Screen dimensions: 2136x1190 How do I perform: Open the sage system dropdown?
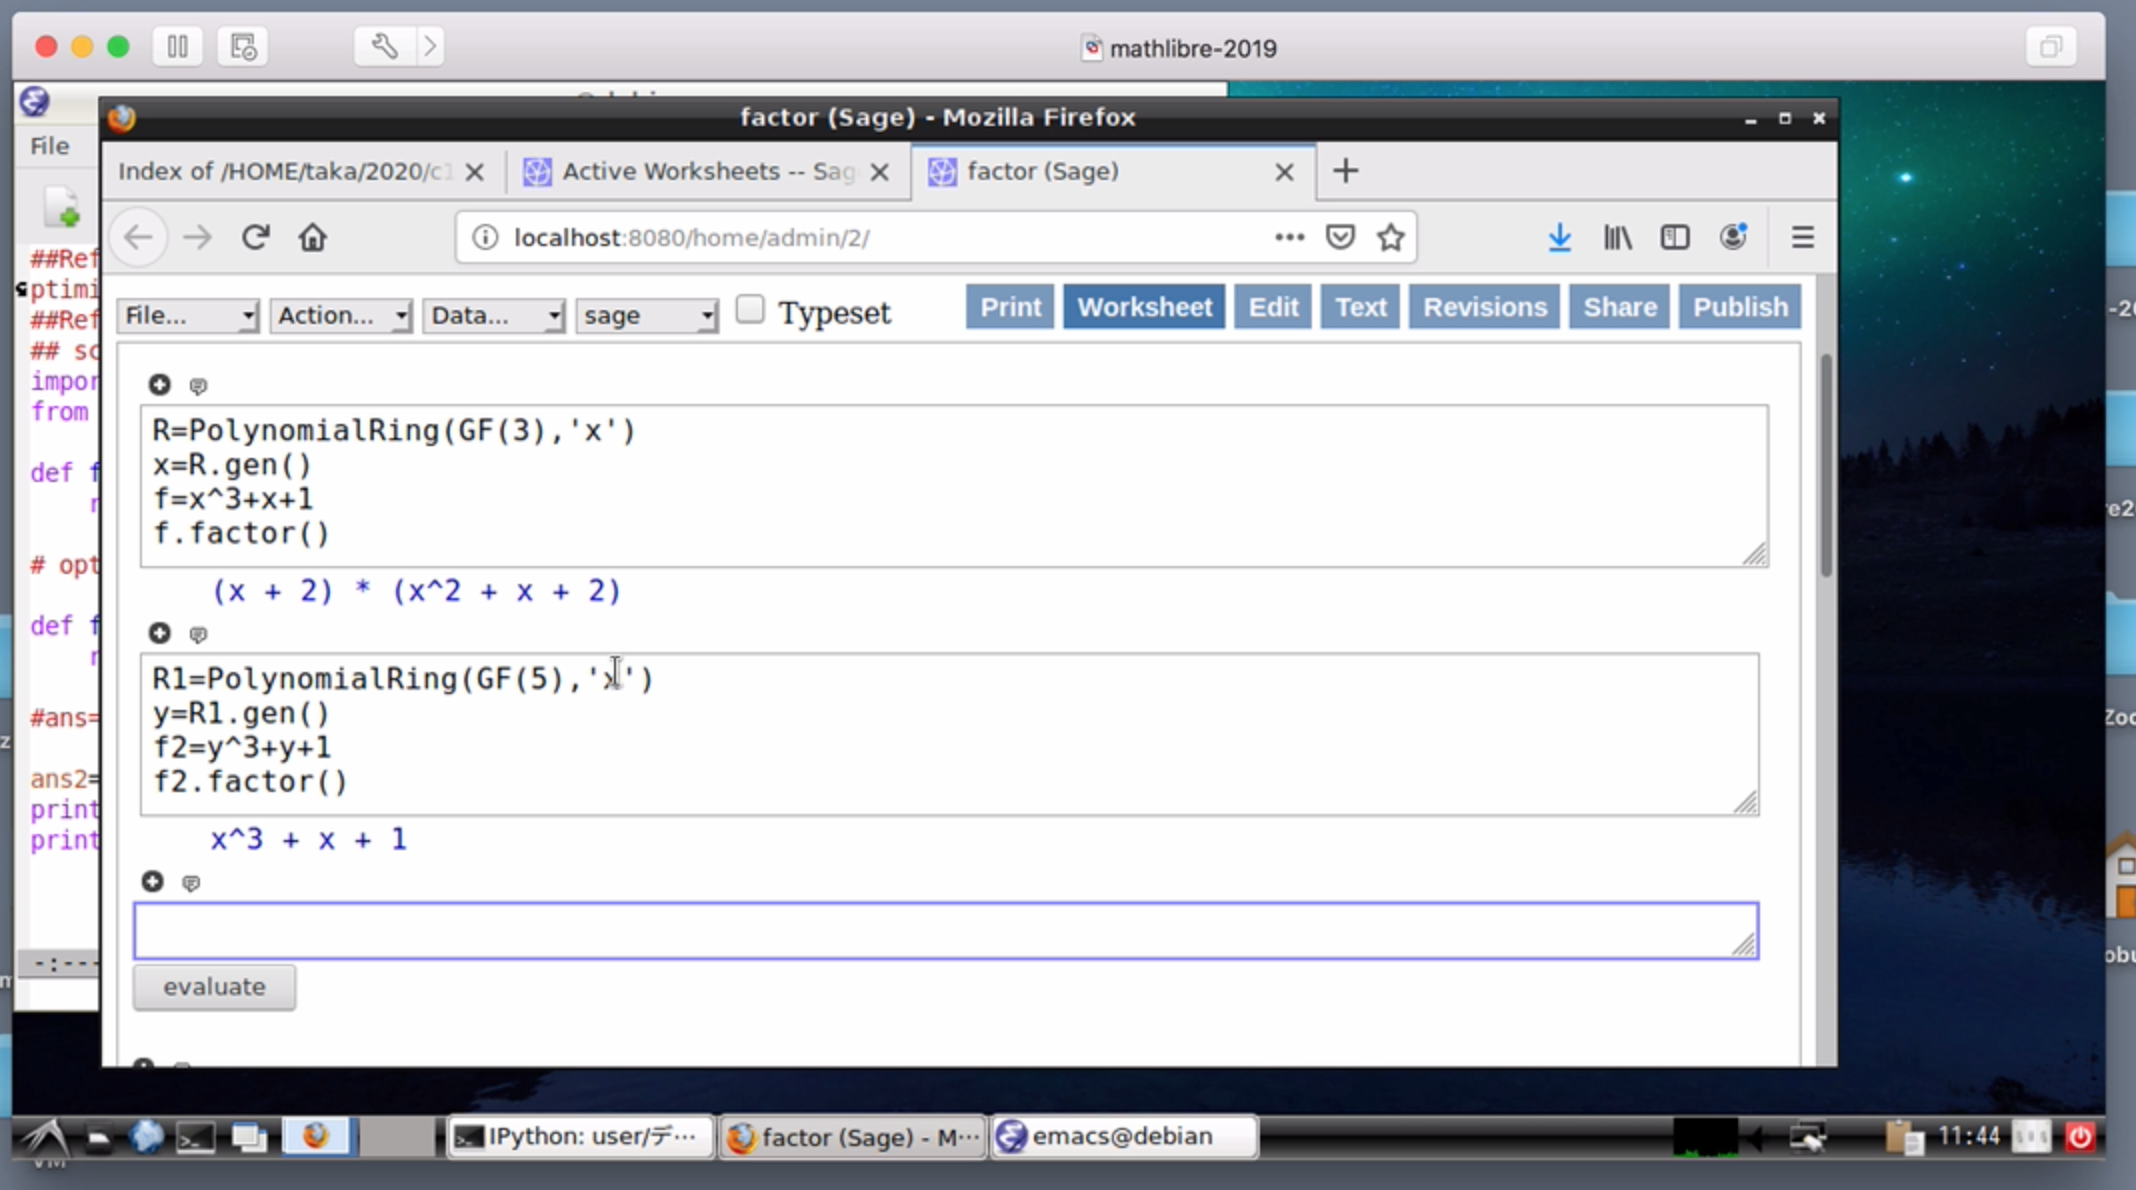point(646,316)
